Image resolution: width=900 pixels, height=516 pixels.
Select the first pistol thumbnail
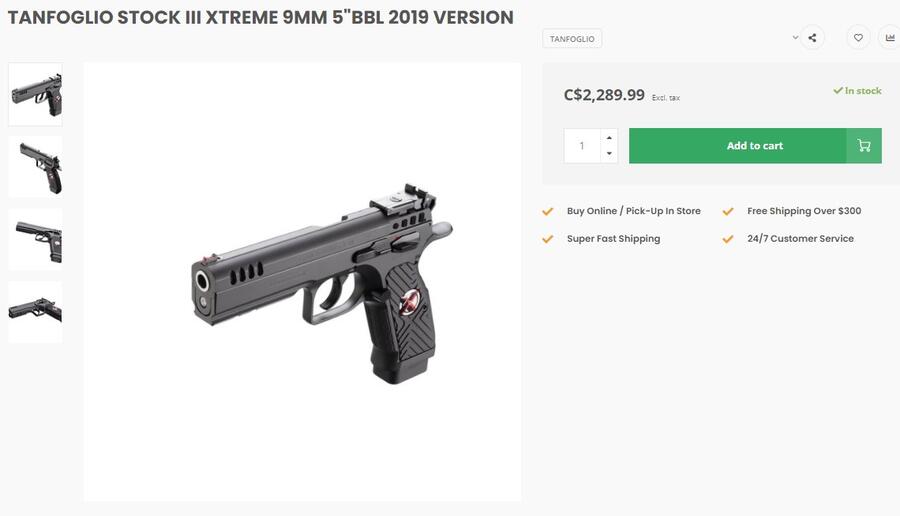36,94
